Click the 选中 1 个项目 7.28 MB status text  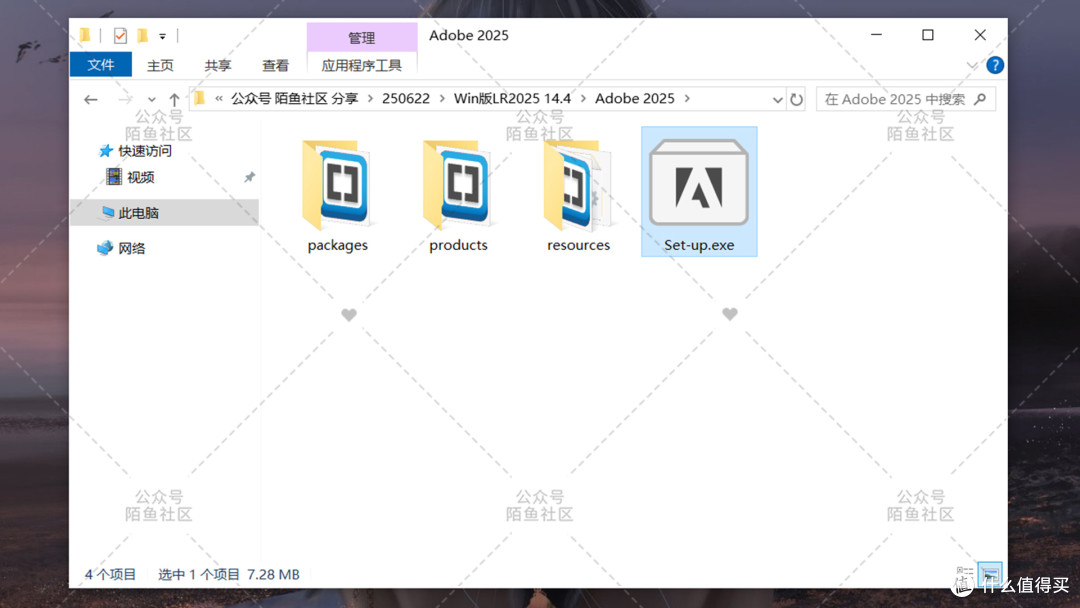coord(229,574)
